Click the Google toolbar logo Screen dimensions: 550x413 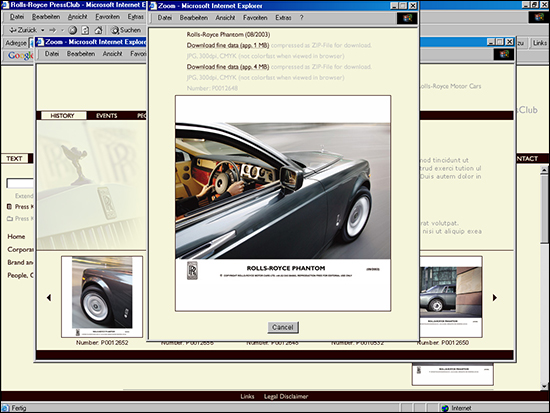20,55
